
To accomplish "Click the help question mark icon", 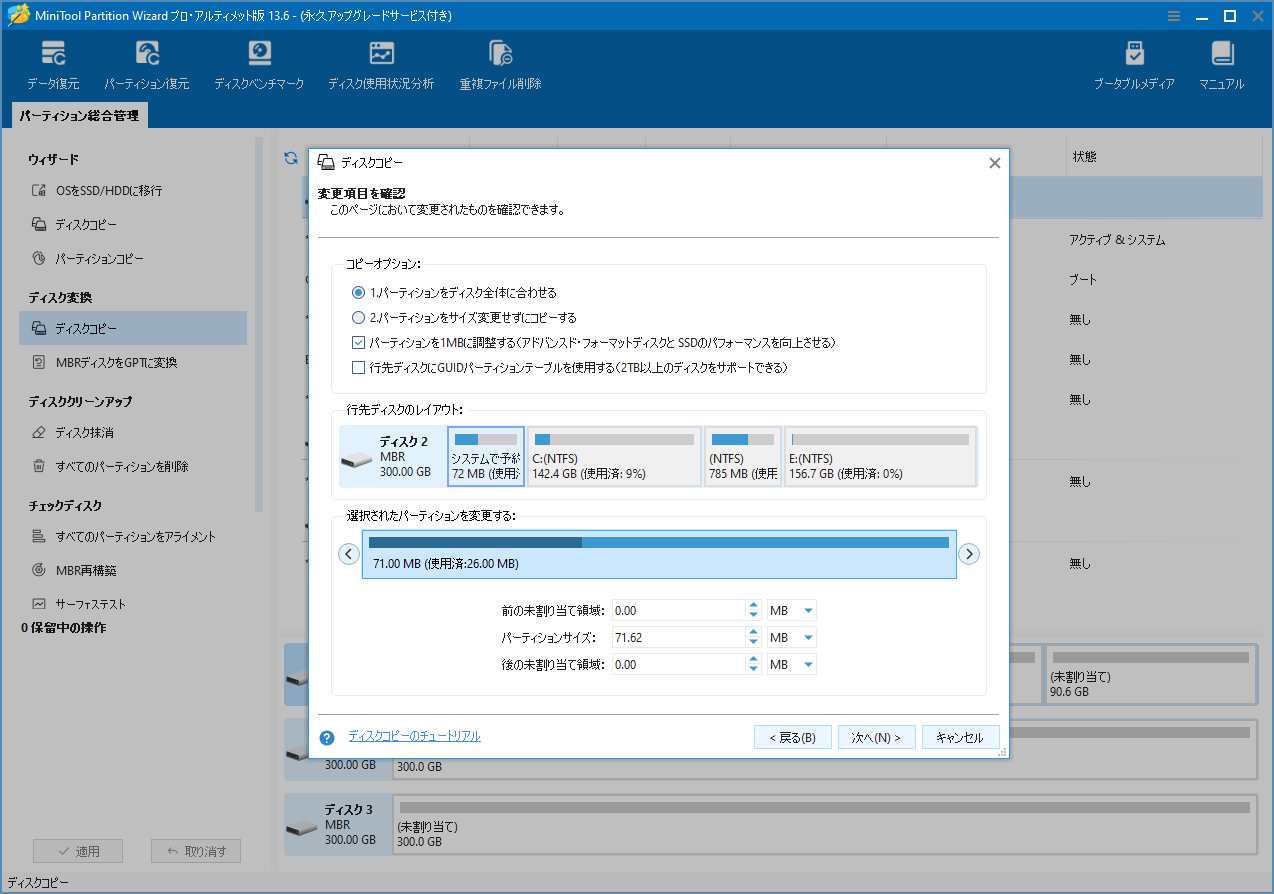I will pyautogui.click(x=326, y=737).
